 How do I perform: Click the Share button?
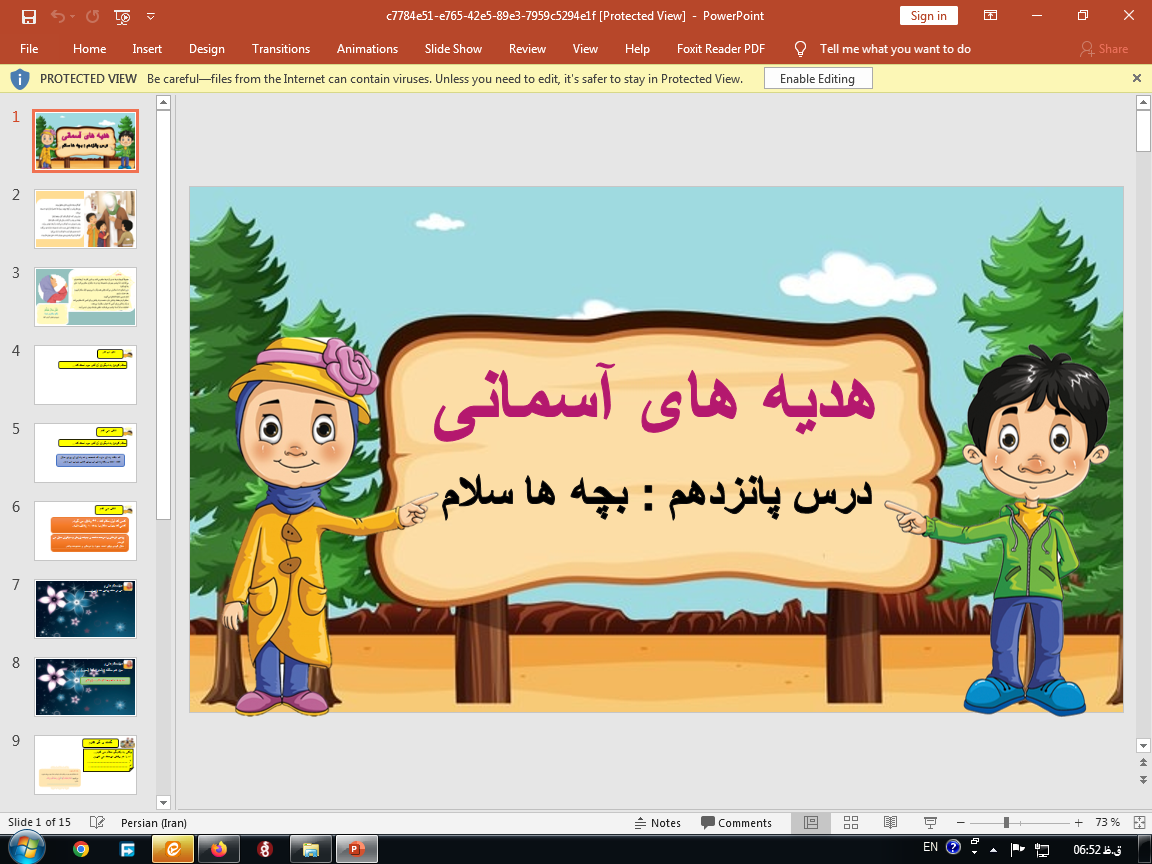[1104, 48]
